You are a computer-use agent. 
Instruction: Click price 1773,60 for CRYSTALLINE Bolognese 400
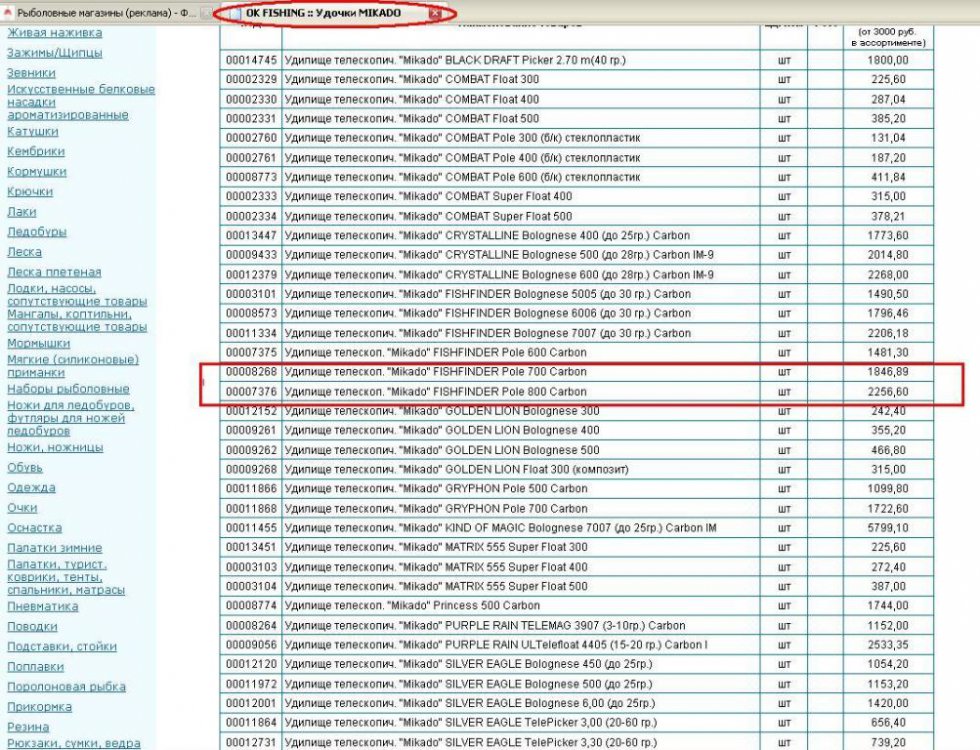(888, 236)
